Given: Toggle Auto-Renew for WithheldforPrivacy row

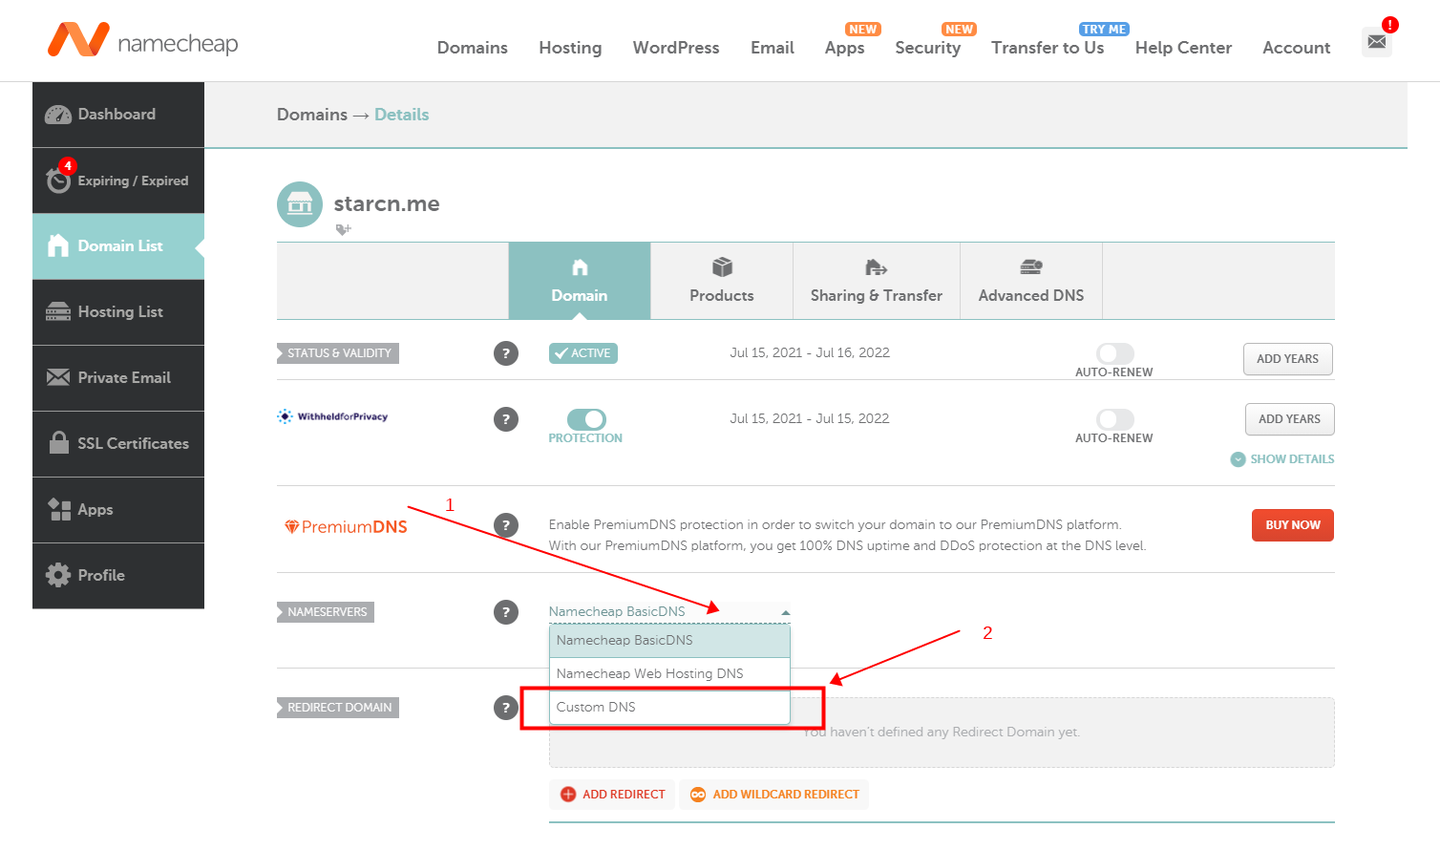Looking at the screenshot, I should coord(1115,419).
